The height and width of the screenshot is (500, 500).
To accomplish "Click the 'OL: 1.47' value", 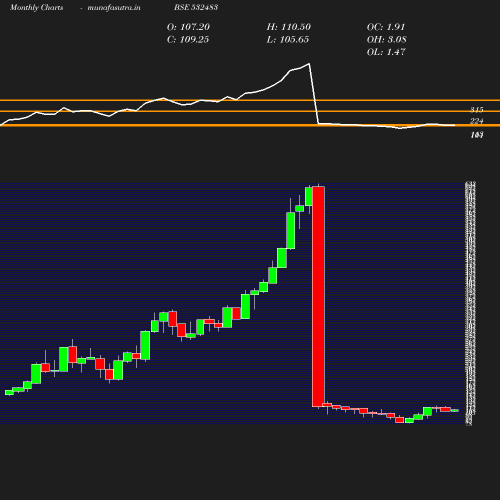I will click(x=386, y=52).
